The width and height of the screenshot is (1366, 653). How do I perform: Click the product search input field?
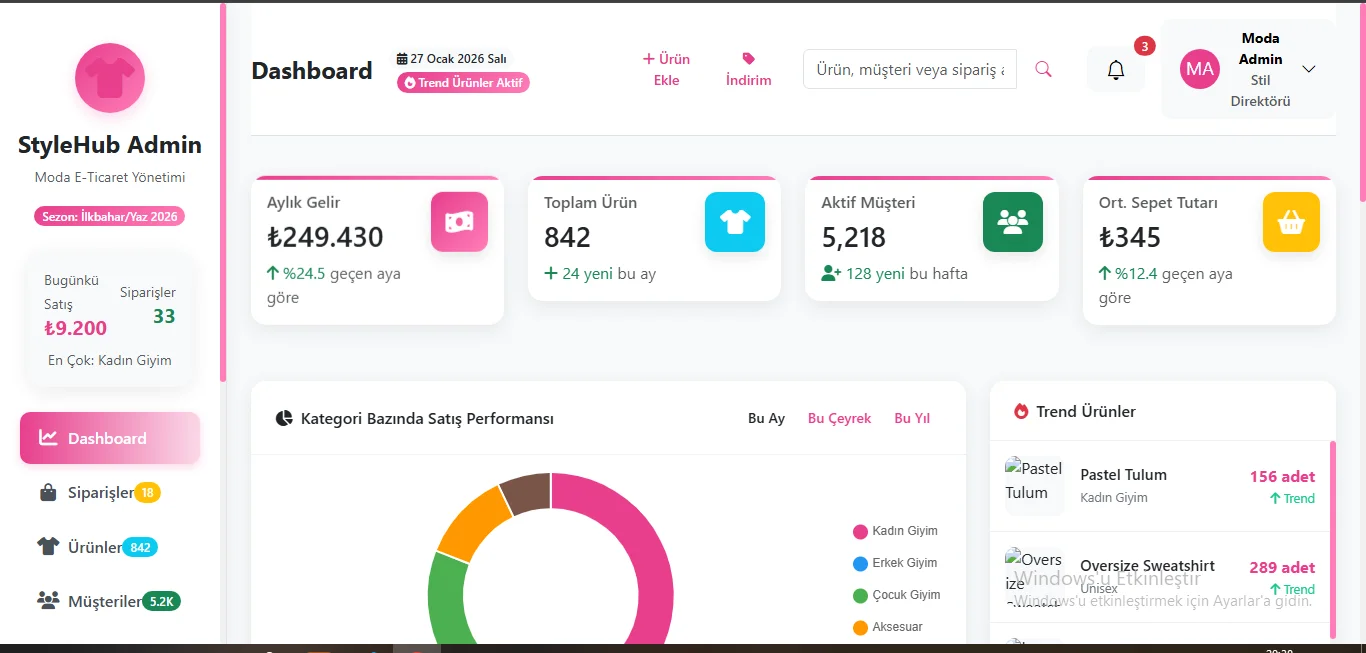[x=909, y=69]
